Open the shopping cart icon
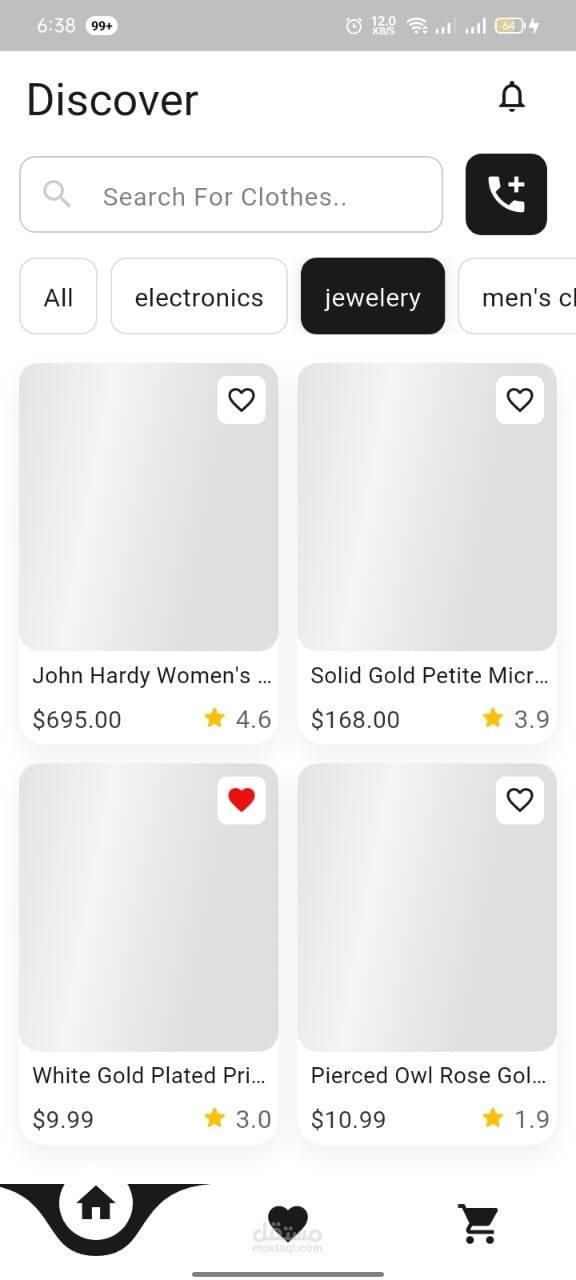Image resolution: width=576 pixels, height=1280 pixels. click(x=478, y=1223)
